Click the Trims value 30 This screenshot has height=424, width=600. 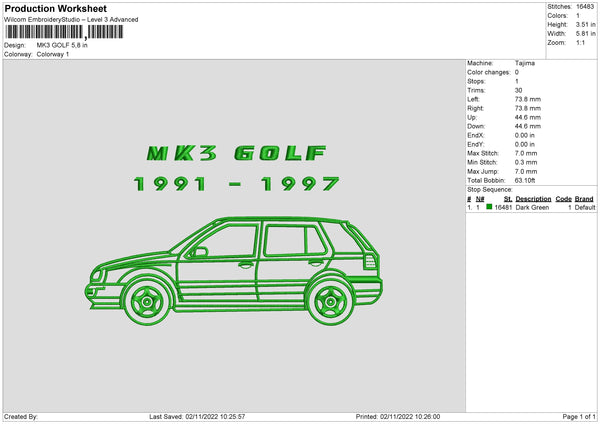(x=518, y=90)
